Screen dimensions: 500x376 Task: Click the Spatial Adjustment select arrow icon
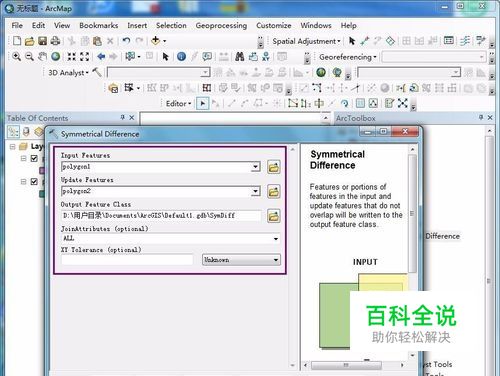click(352, 41)
